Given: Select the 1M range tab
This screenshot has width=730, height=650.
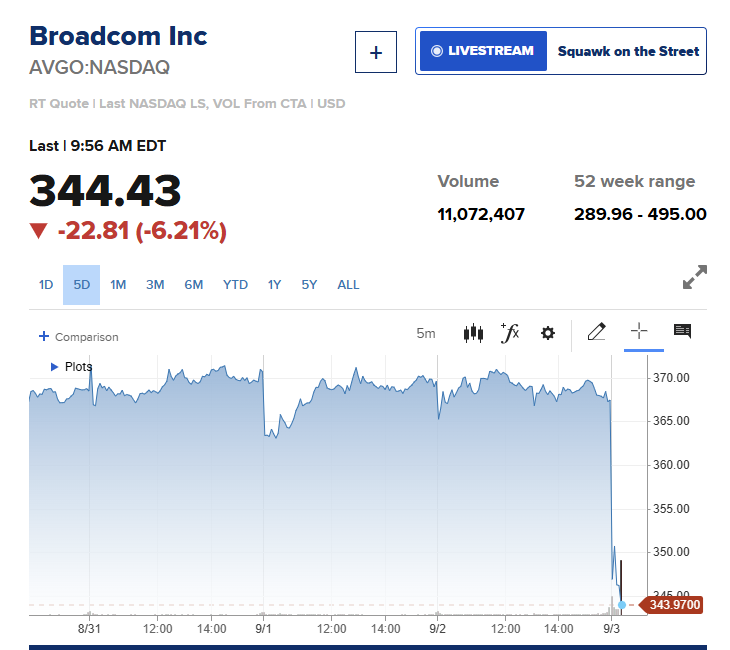Looking at the screenshot, I should 118,284.
